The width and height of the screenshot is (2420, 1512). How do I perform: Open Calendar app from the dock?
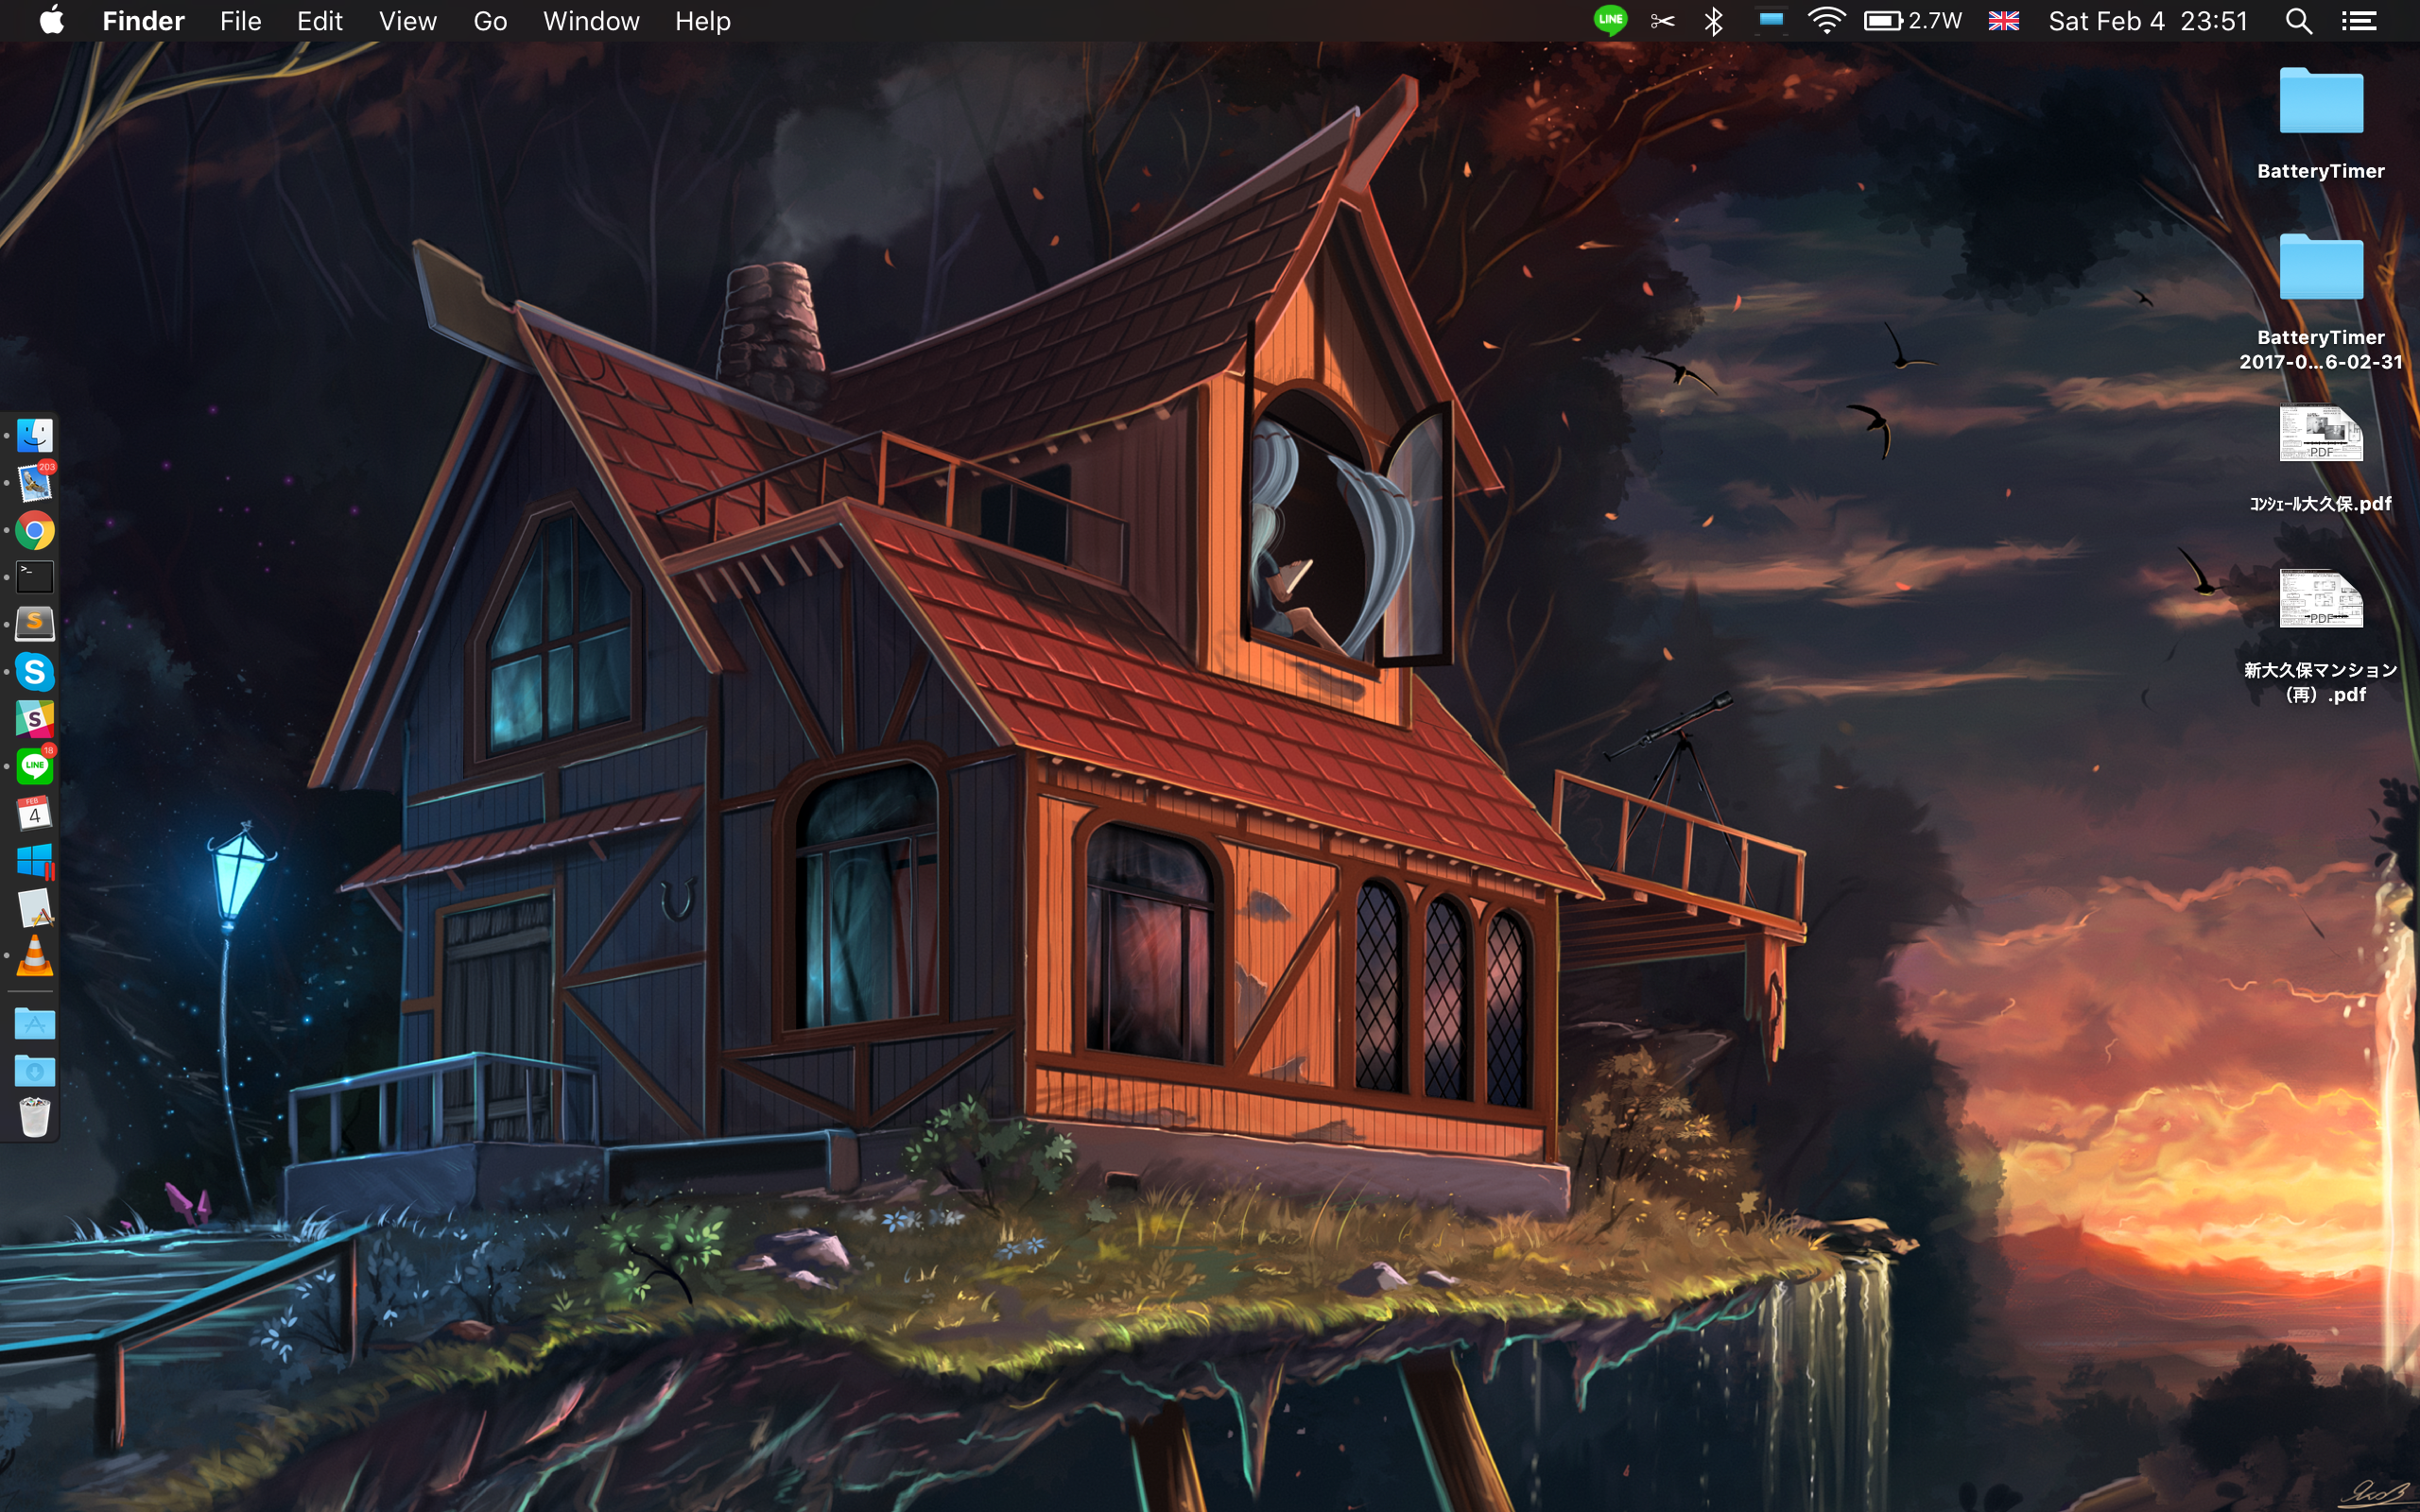click(35, 813)
